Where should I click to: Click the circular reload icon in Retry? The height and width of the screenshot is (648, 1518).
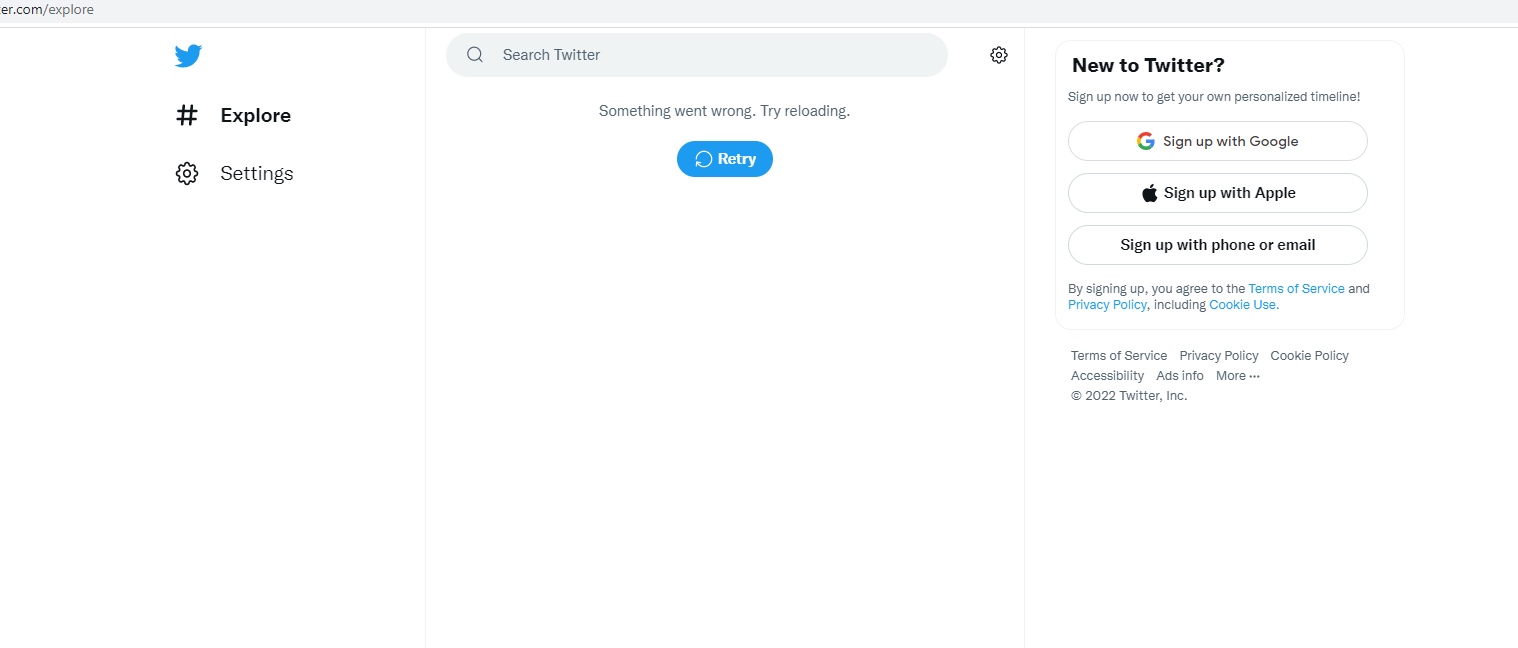click(704, 160)
